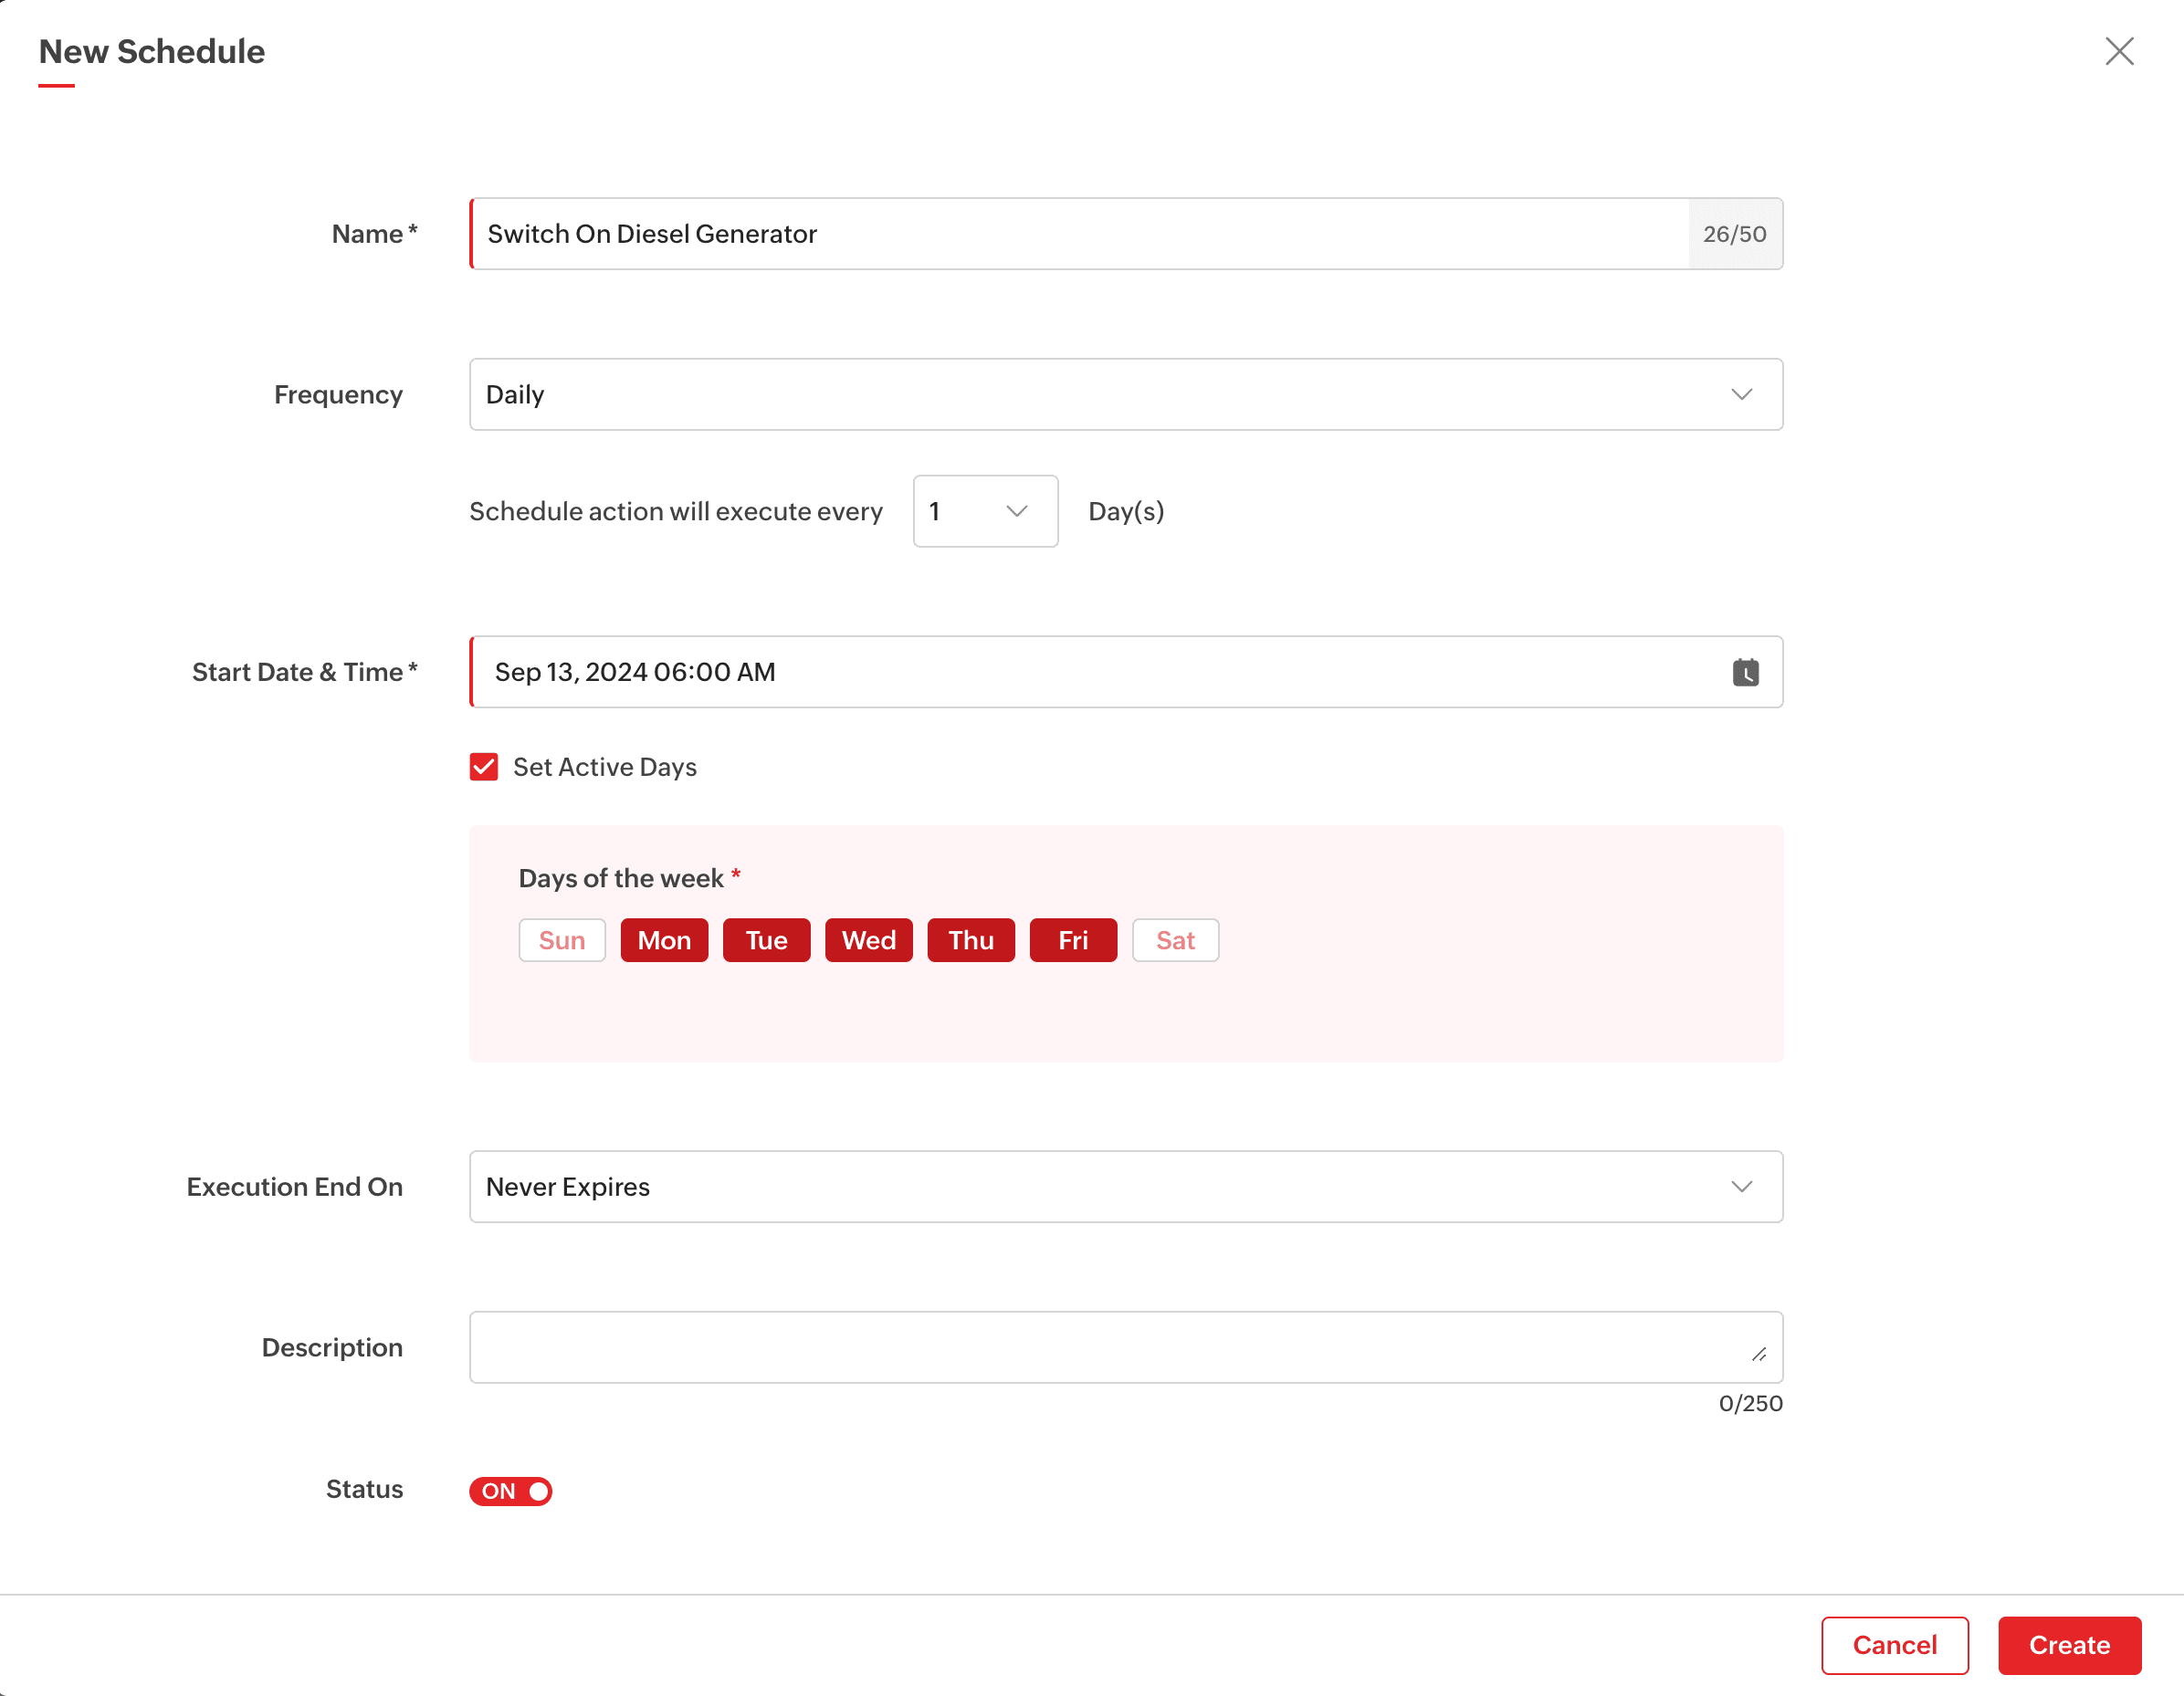Enable Sun as an active day

click(562, 940)
